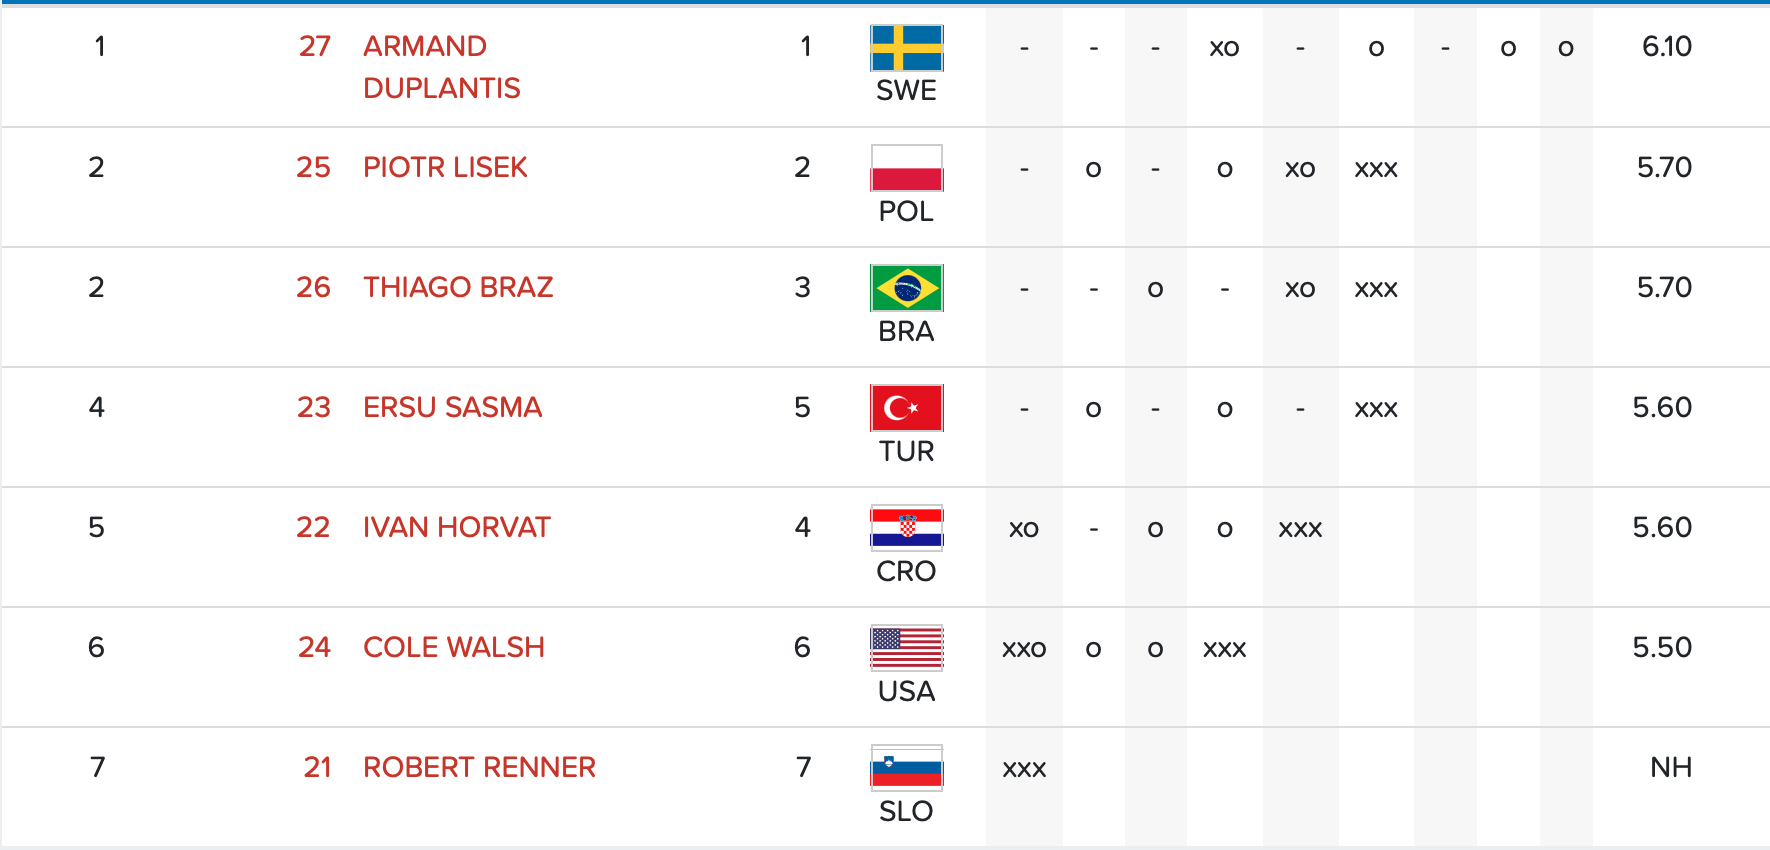
Task: Open Ersu Sasma athlete profile
Action: 452,407
